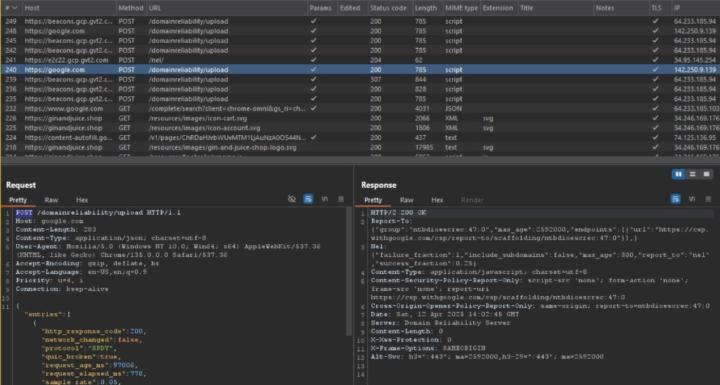Click the 204 status code cell

click(376, 60)
